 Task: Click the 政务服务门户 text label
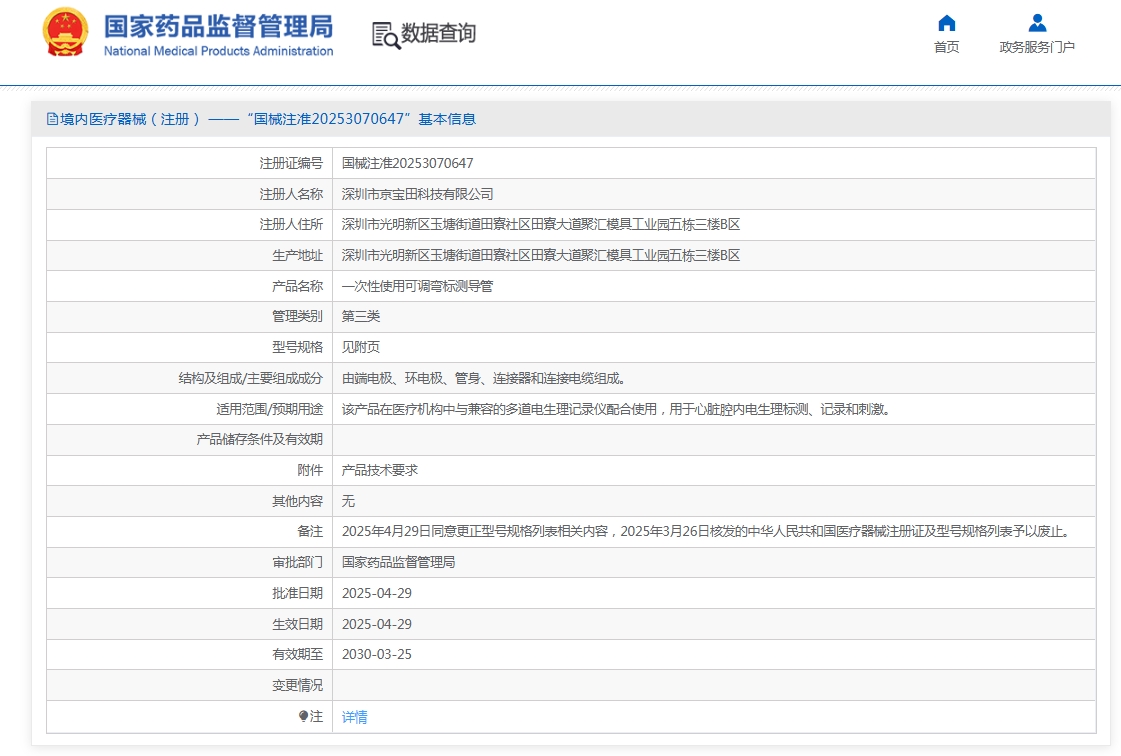(1037, 47)
